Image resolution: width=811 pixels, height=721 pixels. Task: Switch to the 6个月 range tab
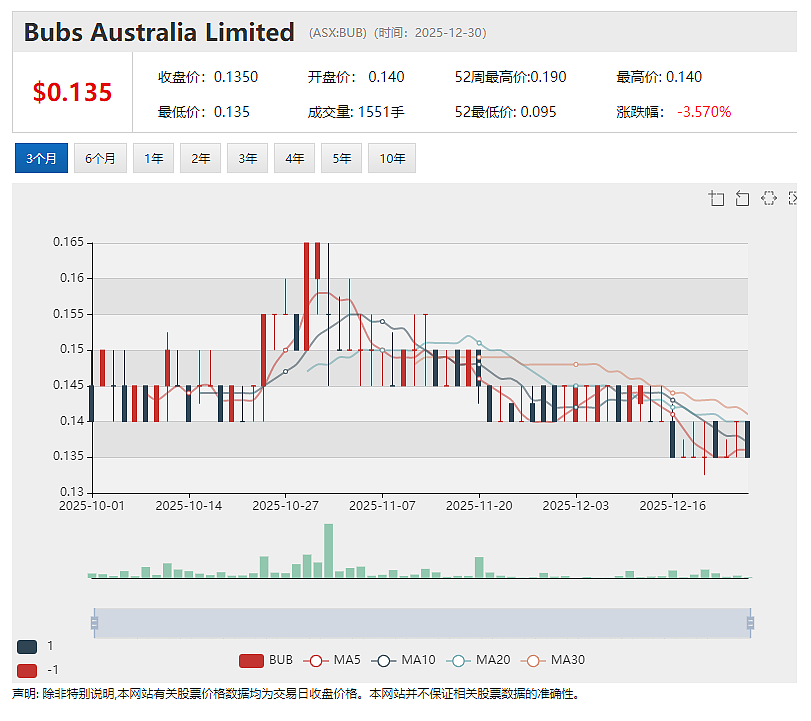tap(100, 158)
